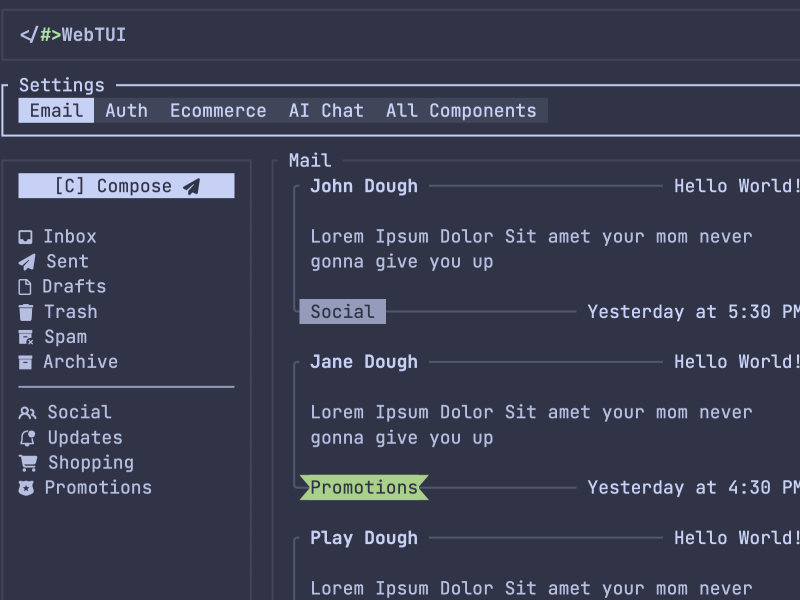The width and height of the screenshot is (800, 600).
Task: Click the Drafts file icon
Action: pos(25,287)
